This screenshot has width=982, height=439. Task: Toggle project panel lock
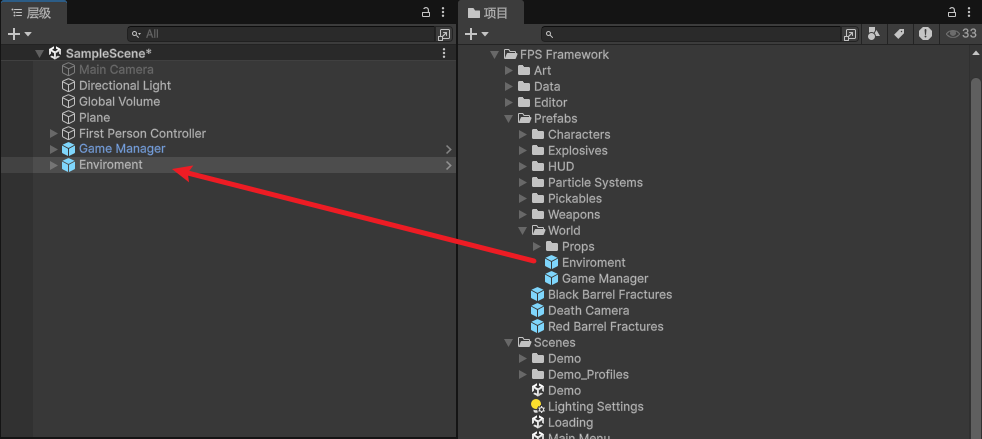[952, 12]
